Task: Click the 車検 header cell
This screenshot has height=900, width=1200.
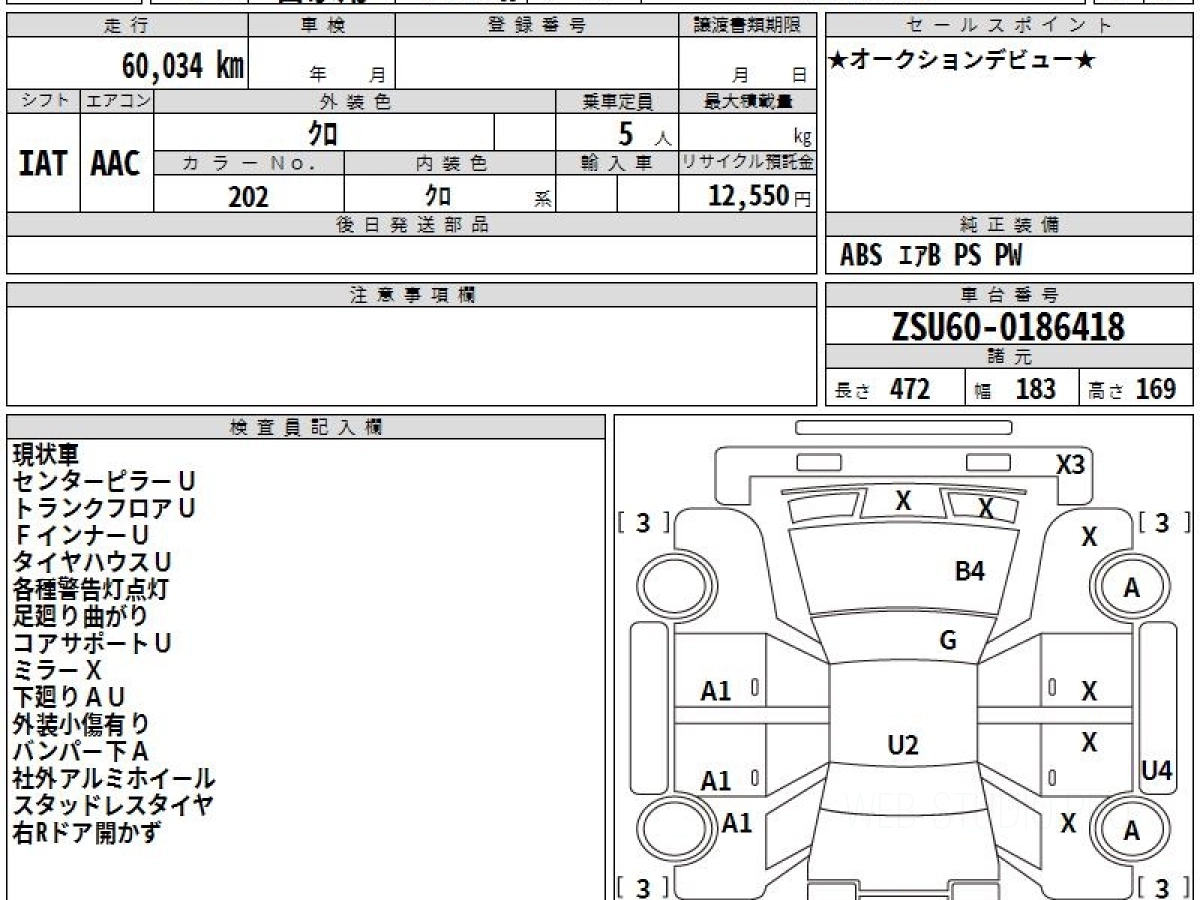Action: (322, 26)
